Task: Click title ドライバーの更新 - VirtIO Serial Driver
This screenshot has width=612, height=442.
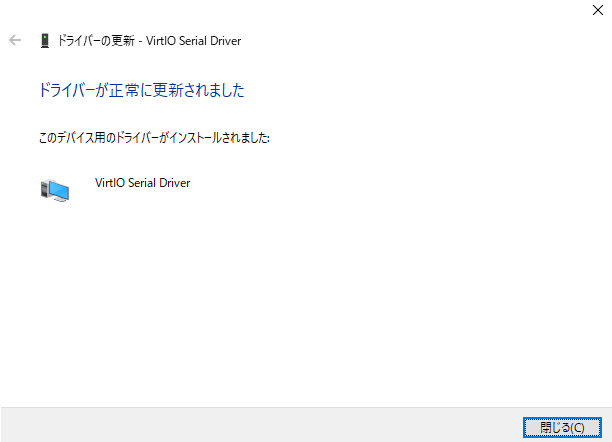Action: click(x=149, y=41)
